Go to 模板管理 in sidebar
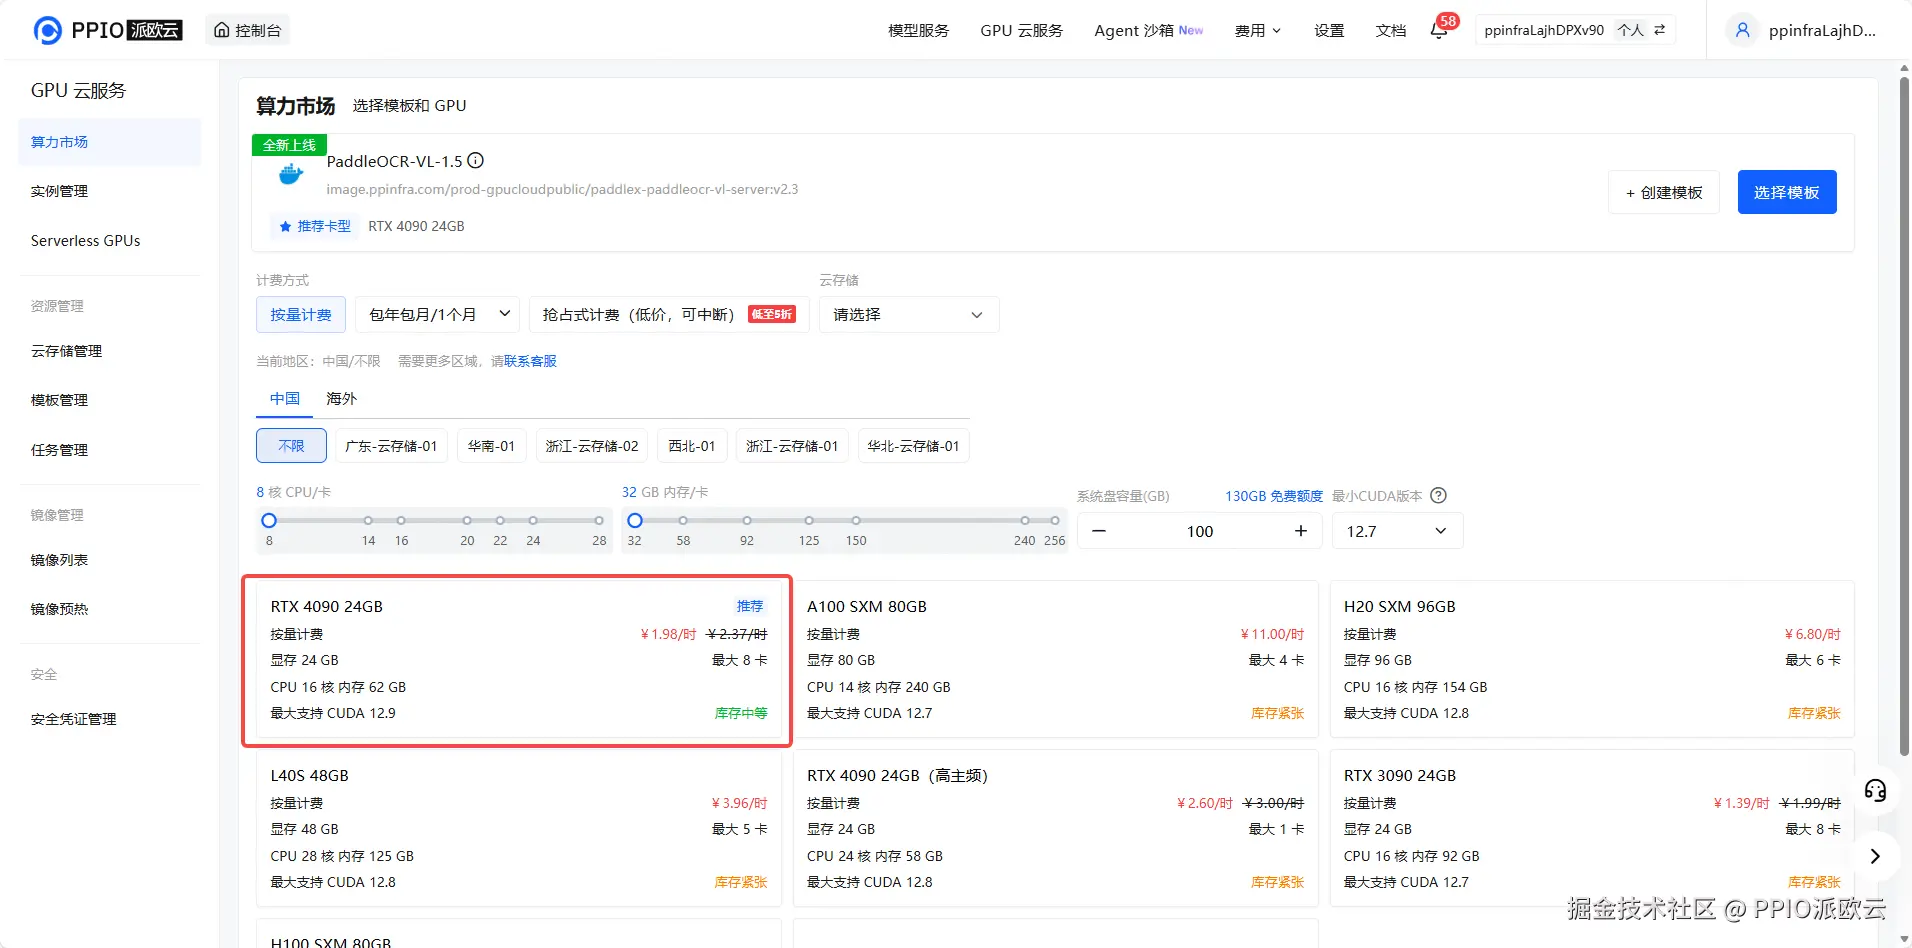 [110, 400]
